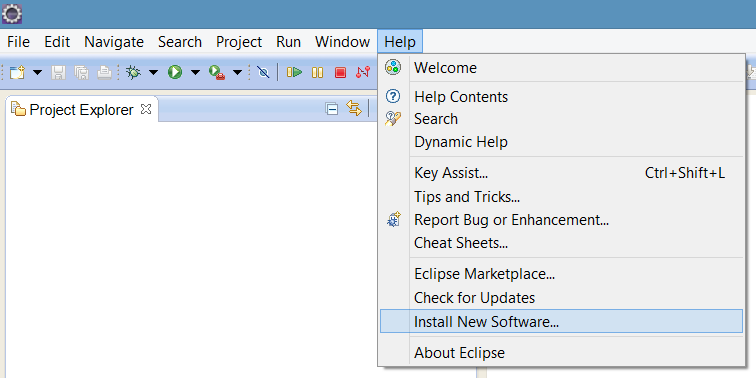Screen dimensions: 756x378
Task: Close the Project Explorer tab
Action: (146, 109)
